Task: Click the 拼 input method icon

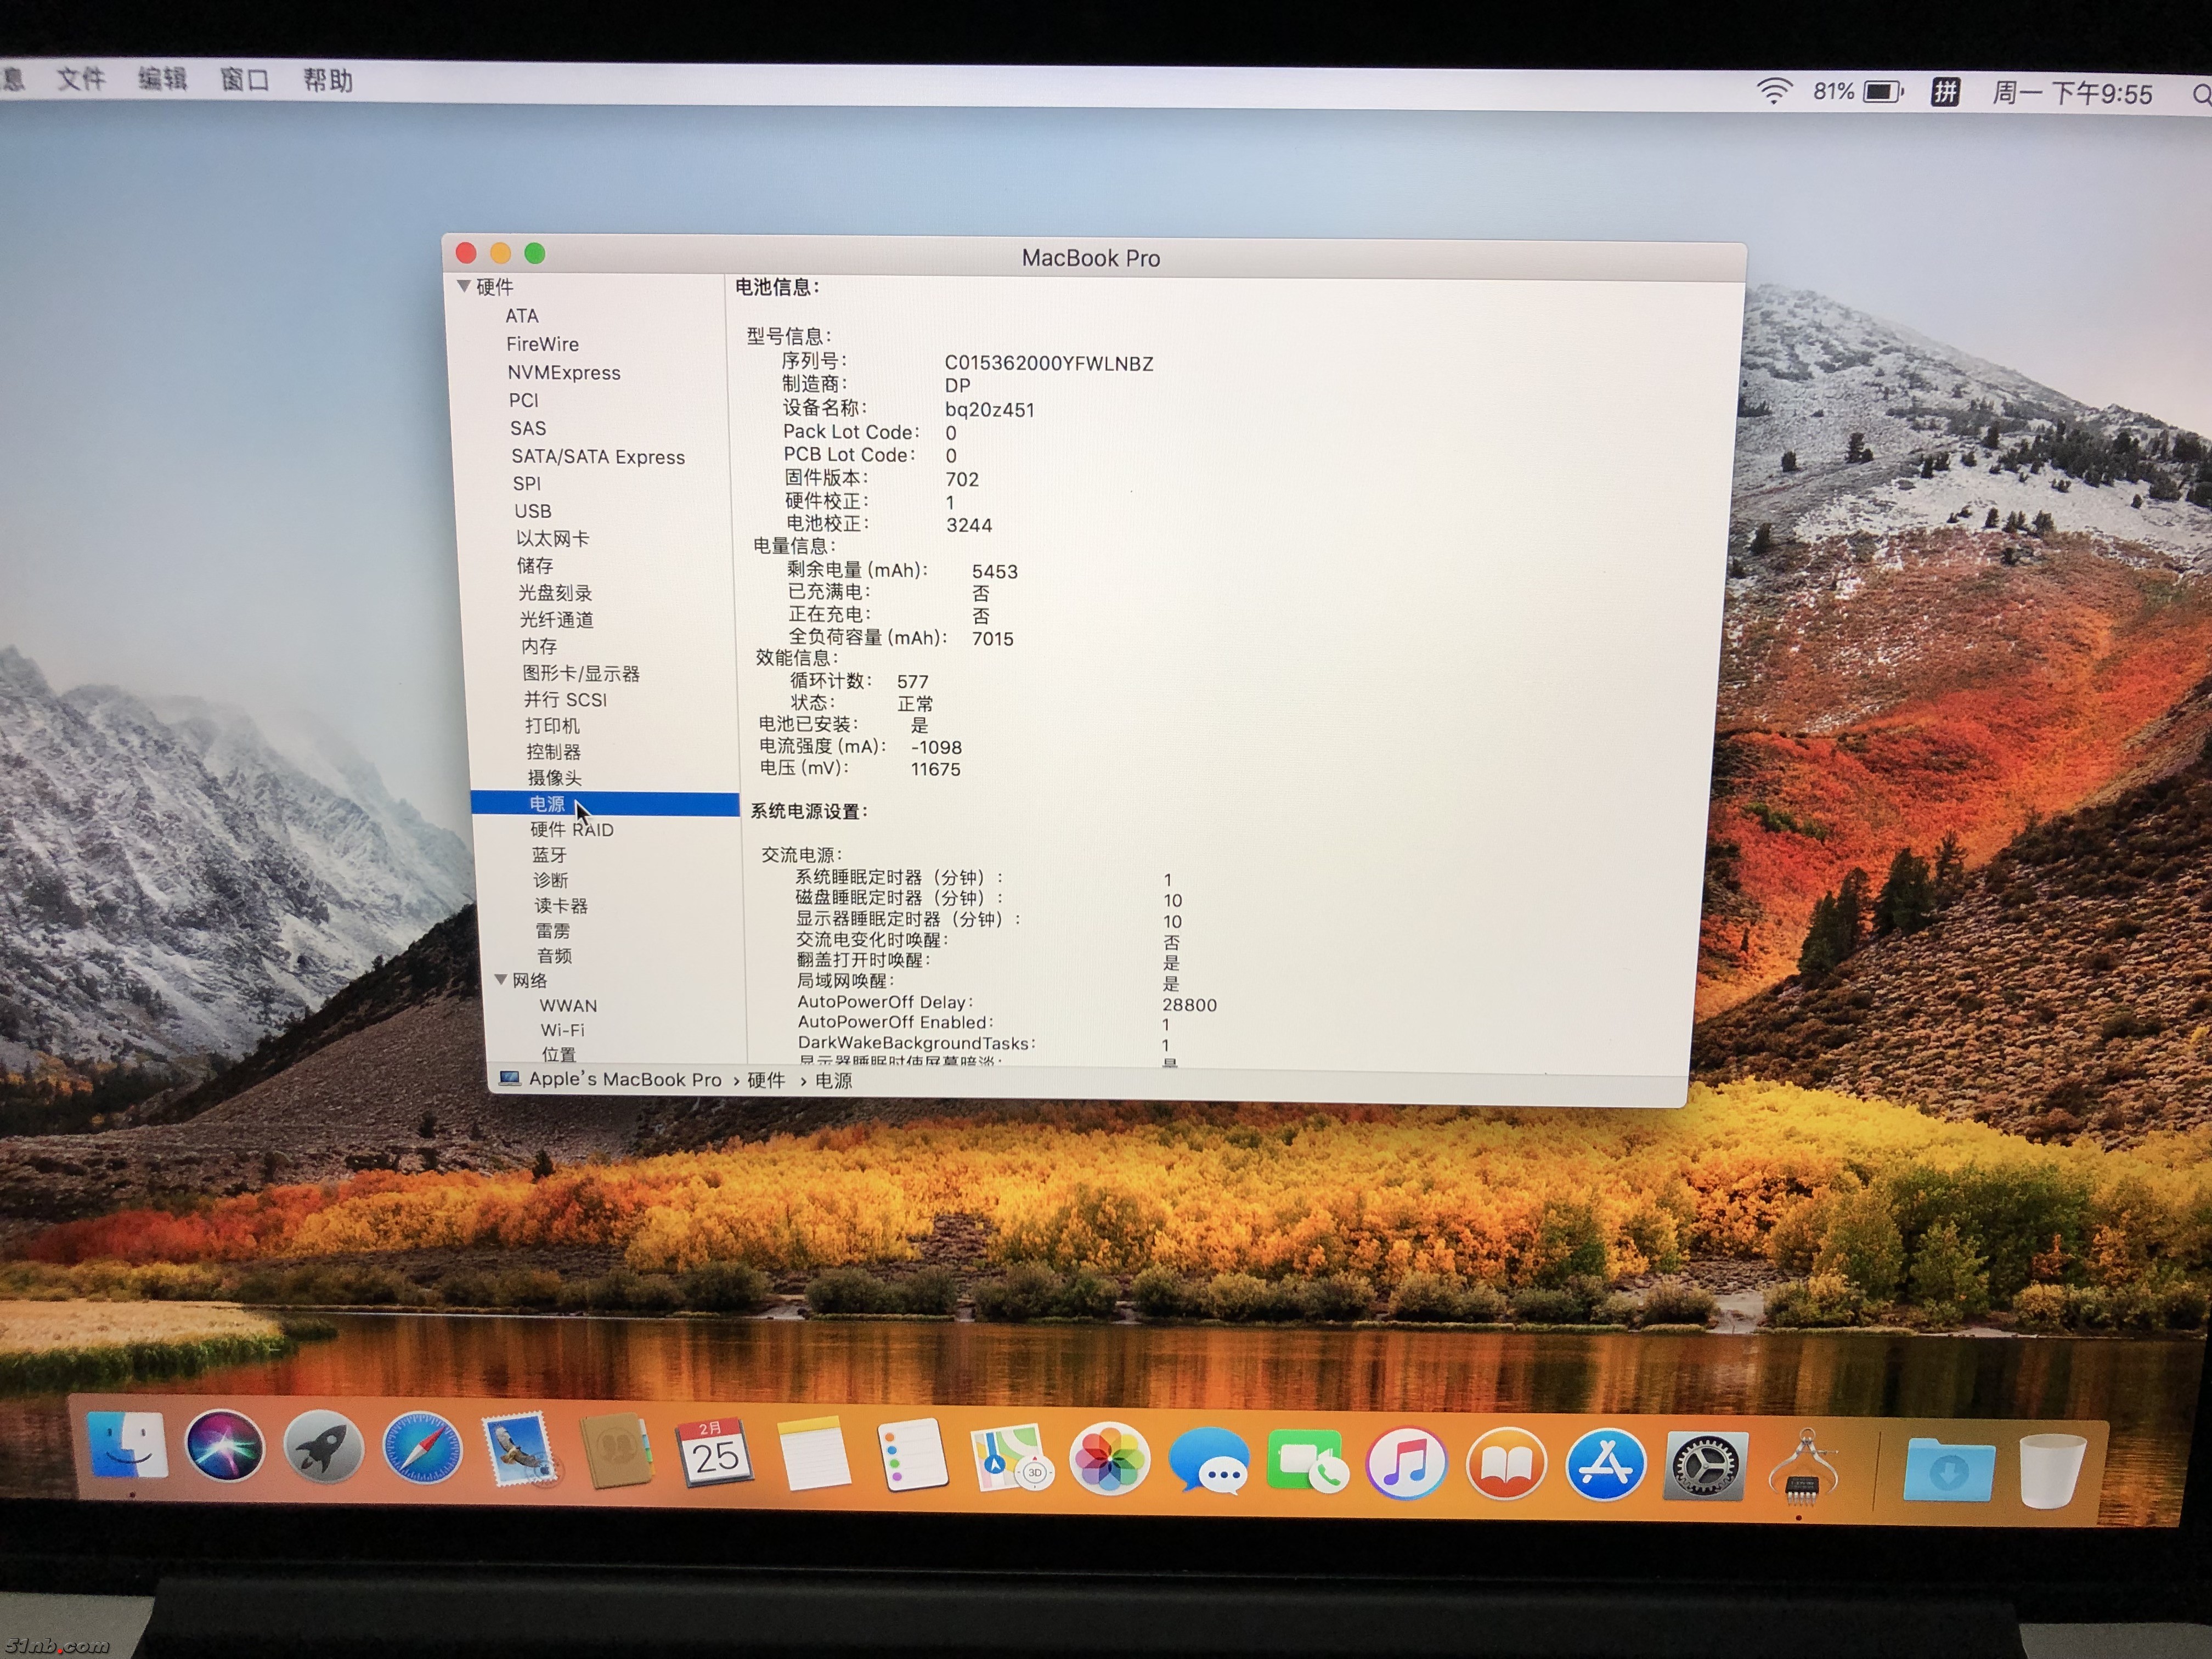Action: (x=1945, y=93)
